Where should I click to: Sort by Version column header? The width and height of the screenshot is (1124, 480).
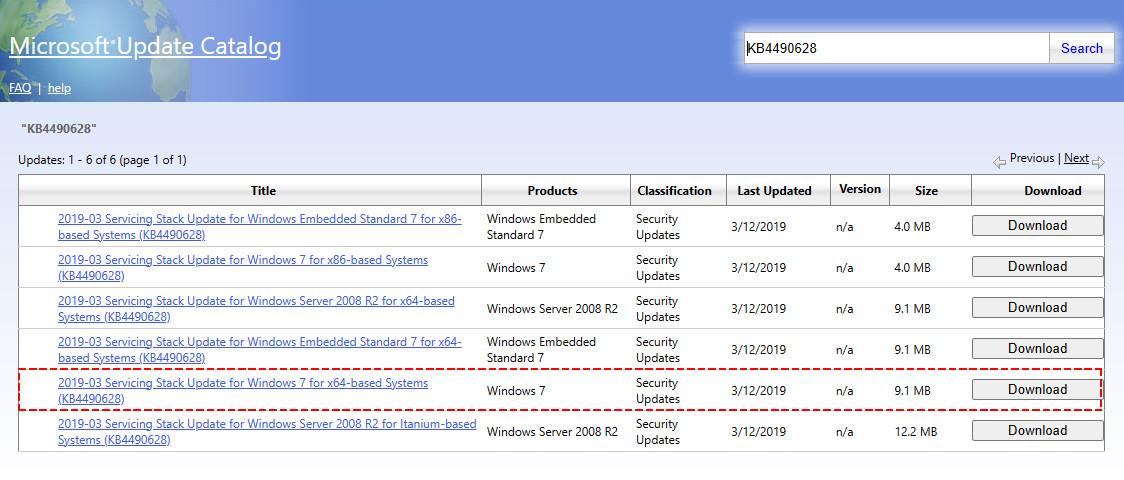click(859, 189)
